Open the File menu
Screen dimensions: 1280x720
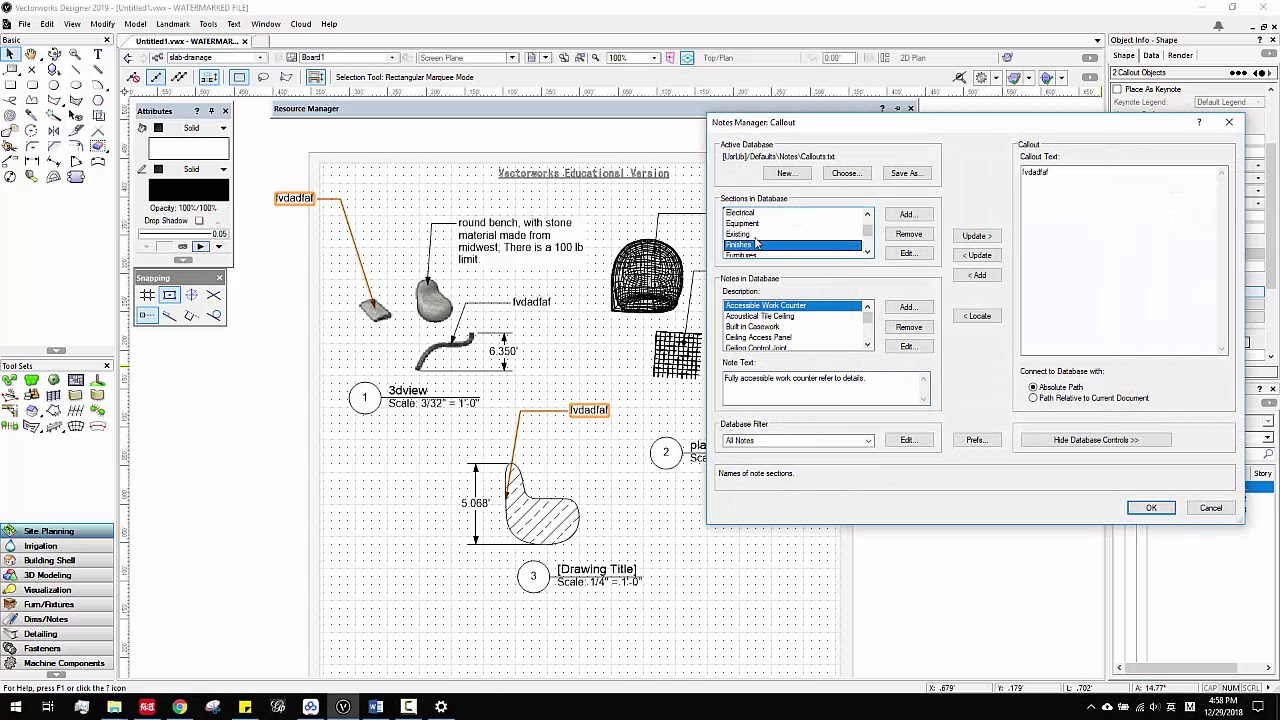[23, 24]
